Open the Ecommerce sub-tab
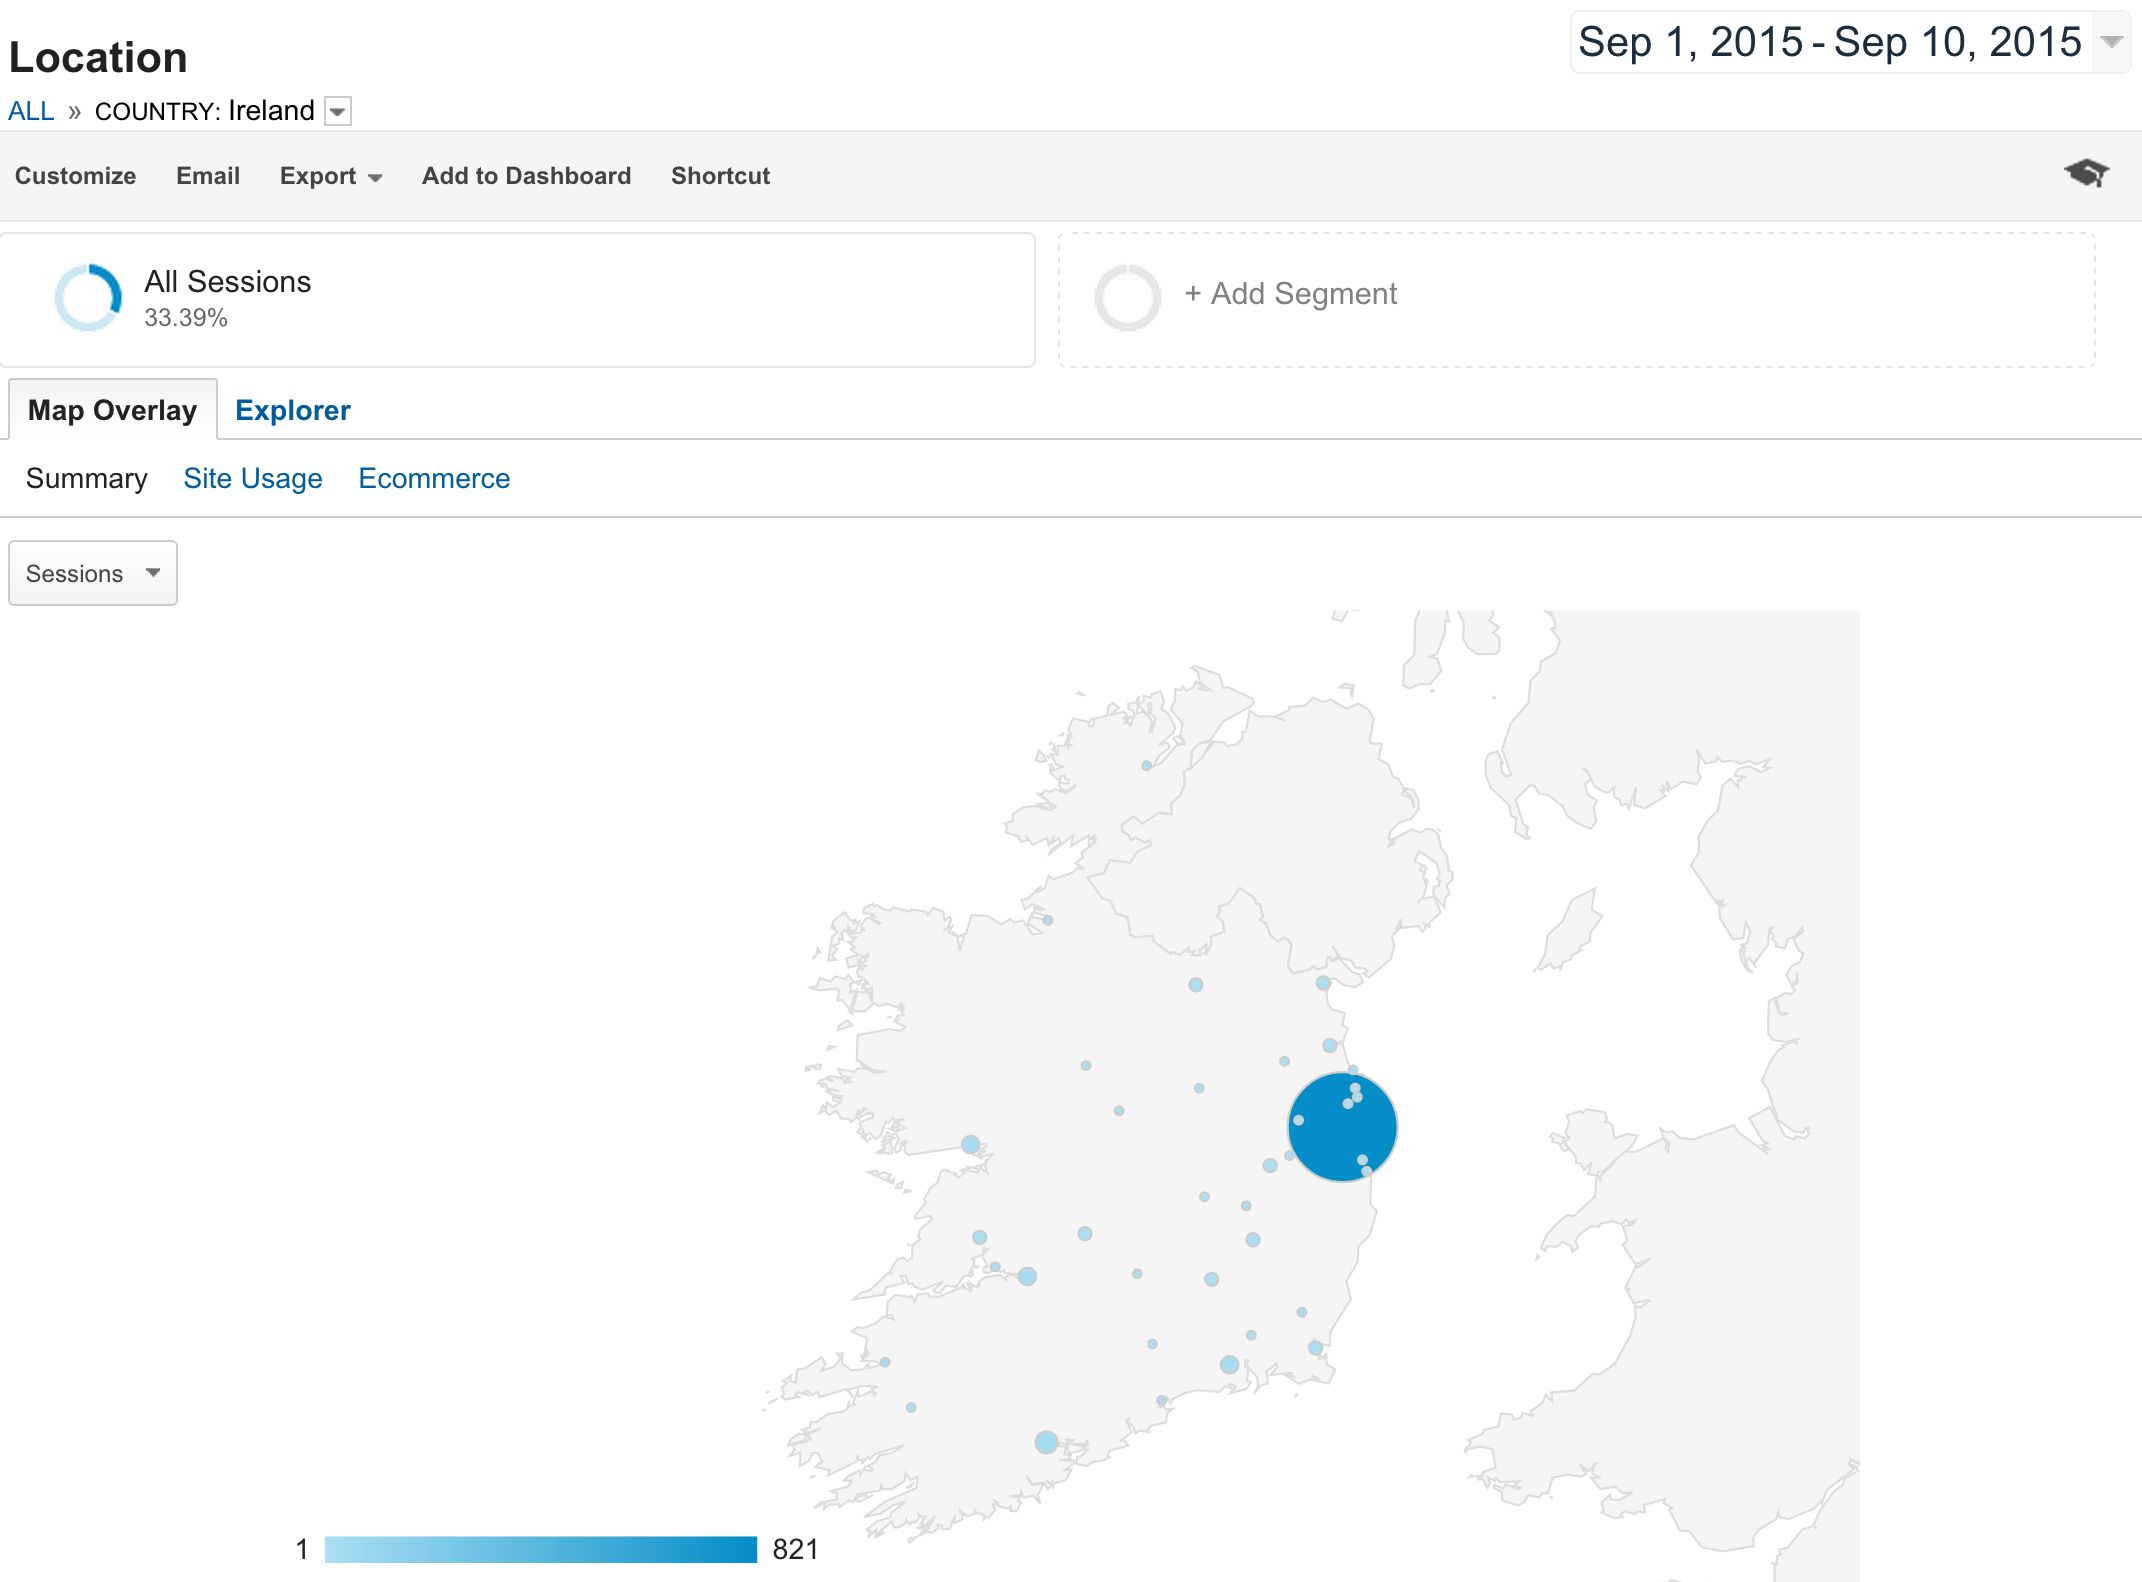 434,478
